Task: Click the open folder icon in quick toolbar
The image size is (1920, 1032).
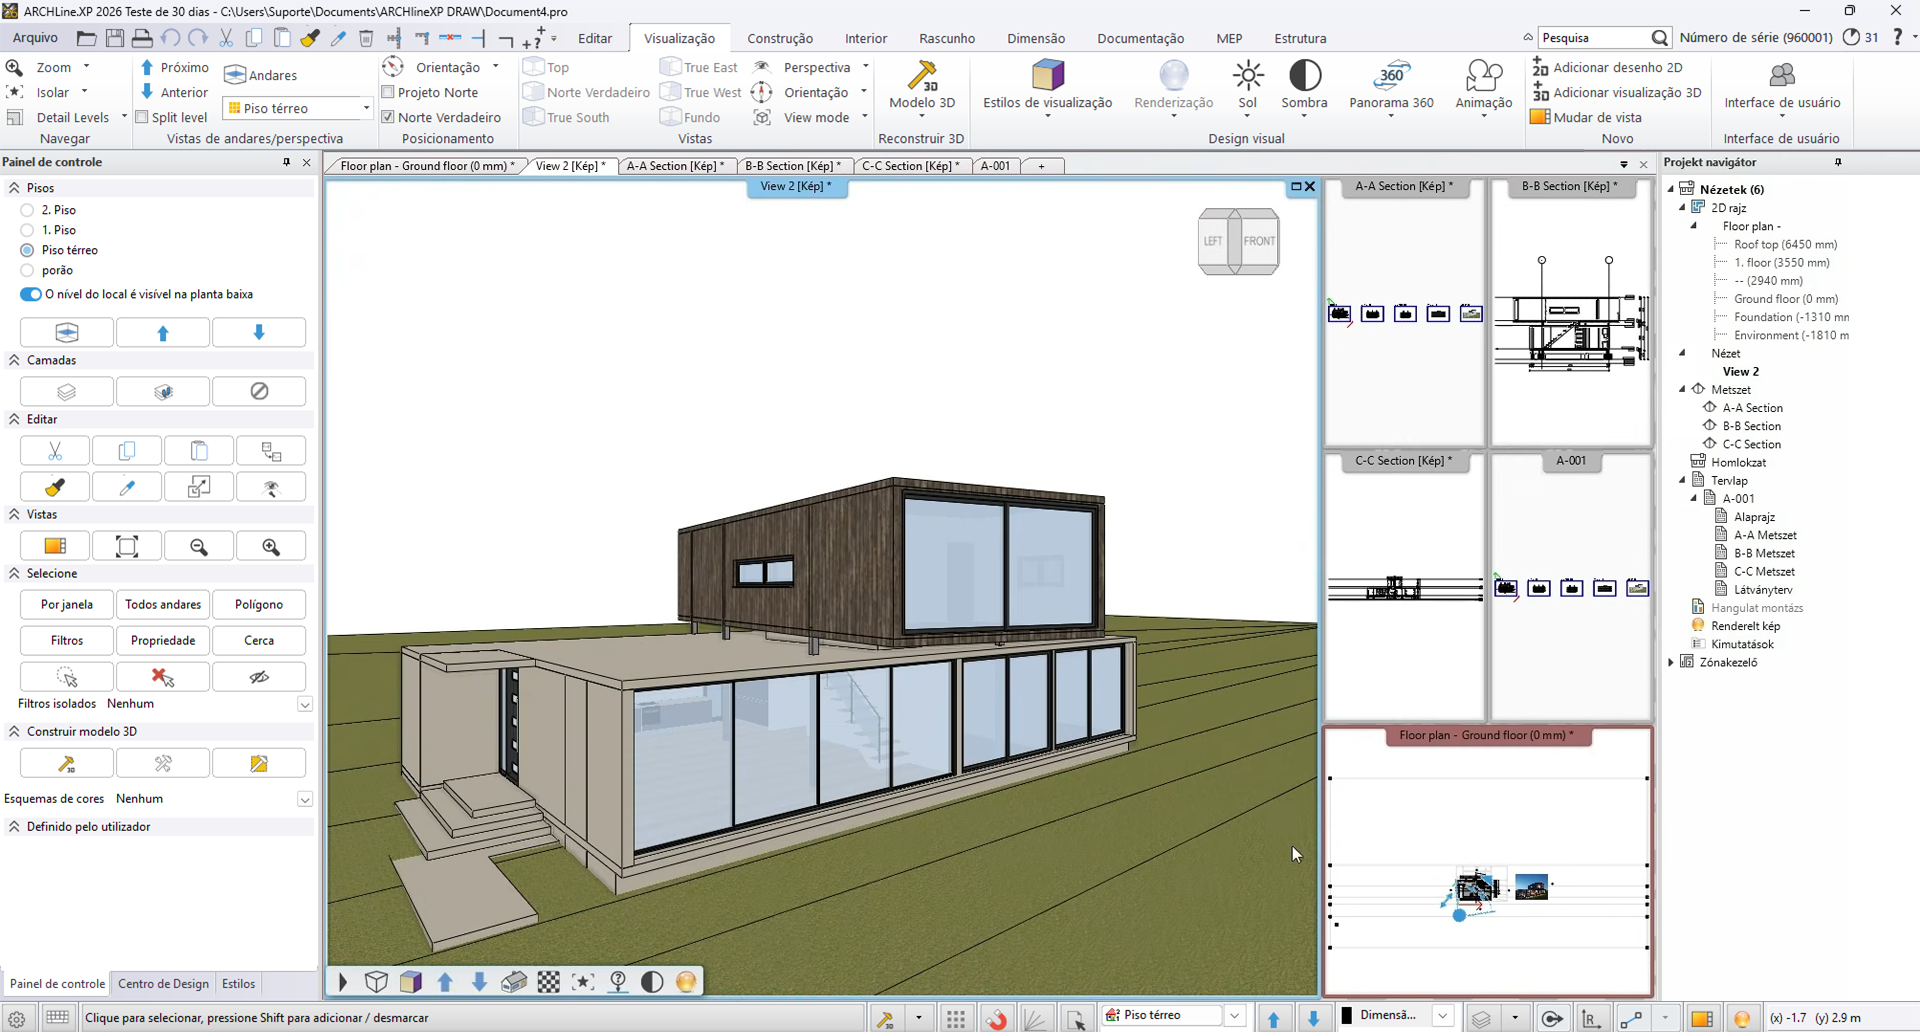Action: (x=87, y=38)
